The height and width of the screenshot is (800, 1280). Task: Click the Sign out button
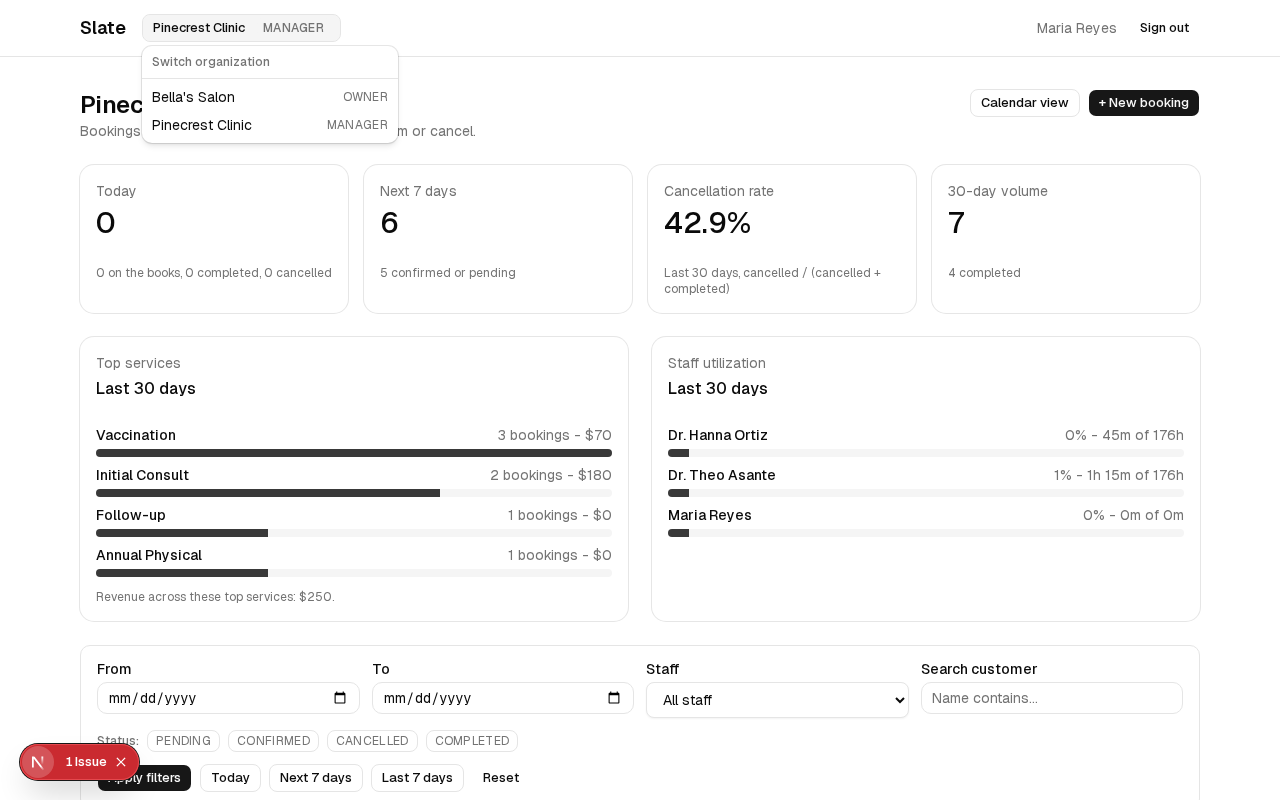click(1164, 28)
